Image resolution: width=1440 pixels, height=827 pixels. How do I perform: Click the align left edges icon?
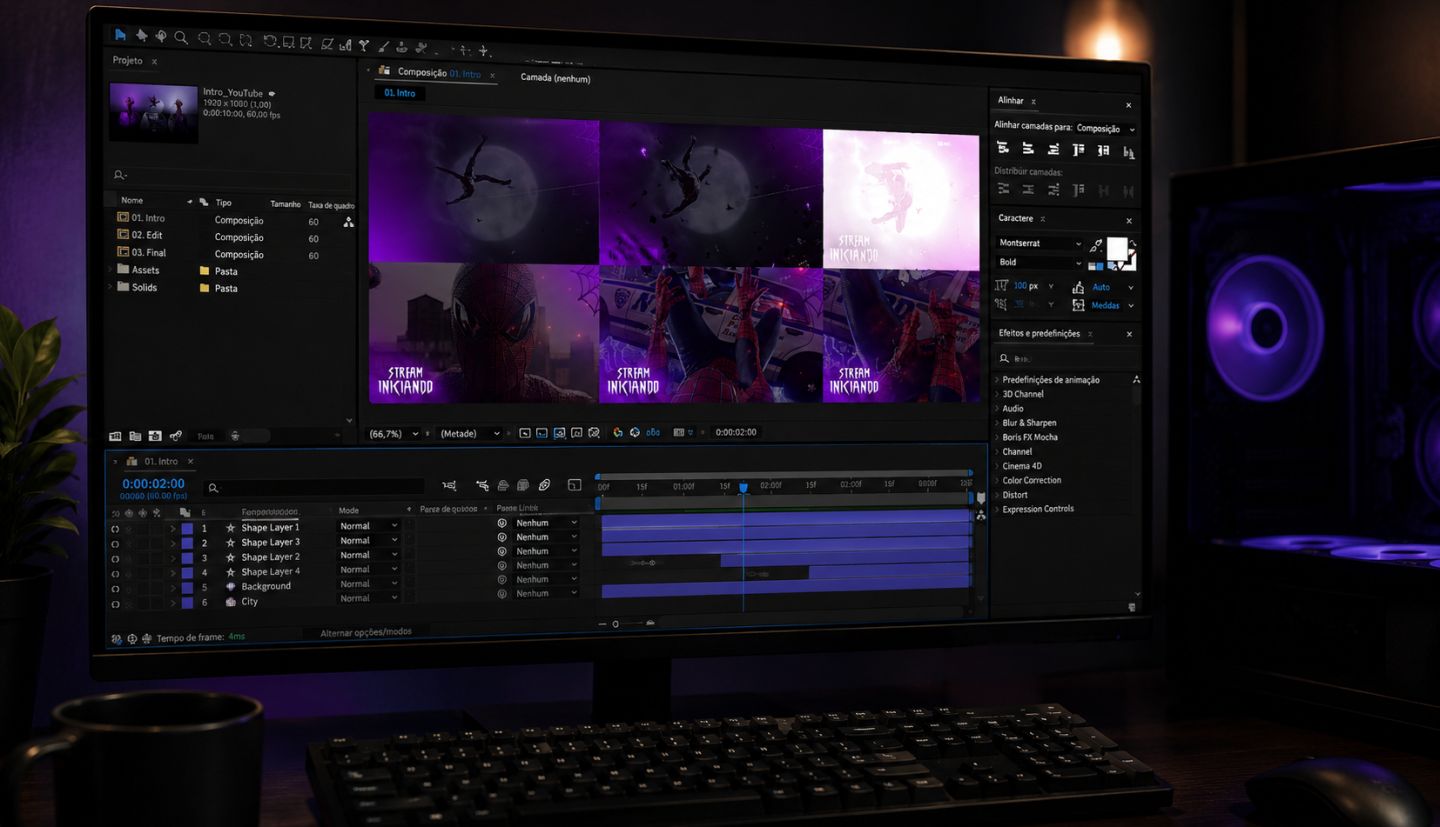[1003, 148]
